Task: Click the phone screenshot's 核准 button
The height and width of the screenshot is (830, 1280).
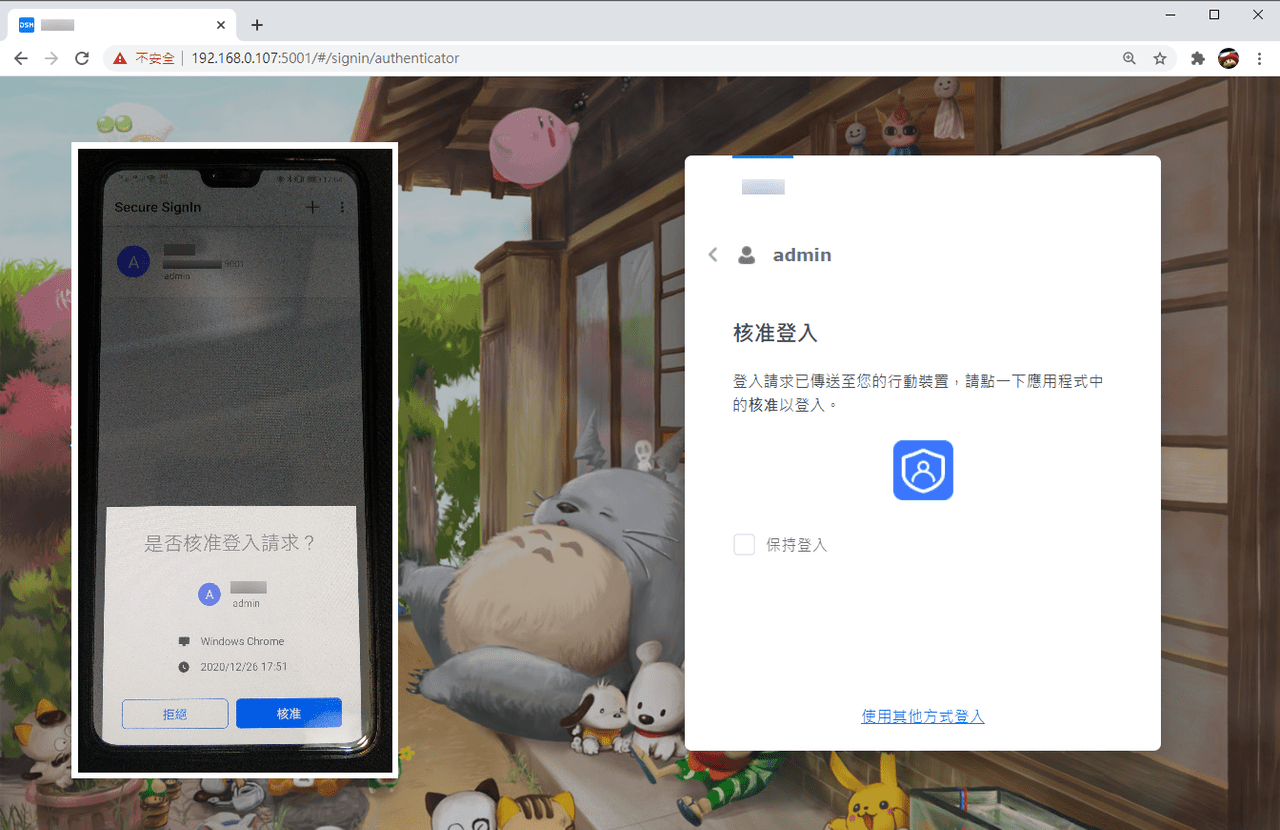Action: (x=289, y=714)
